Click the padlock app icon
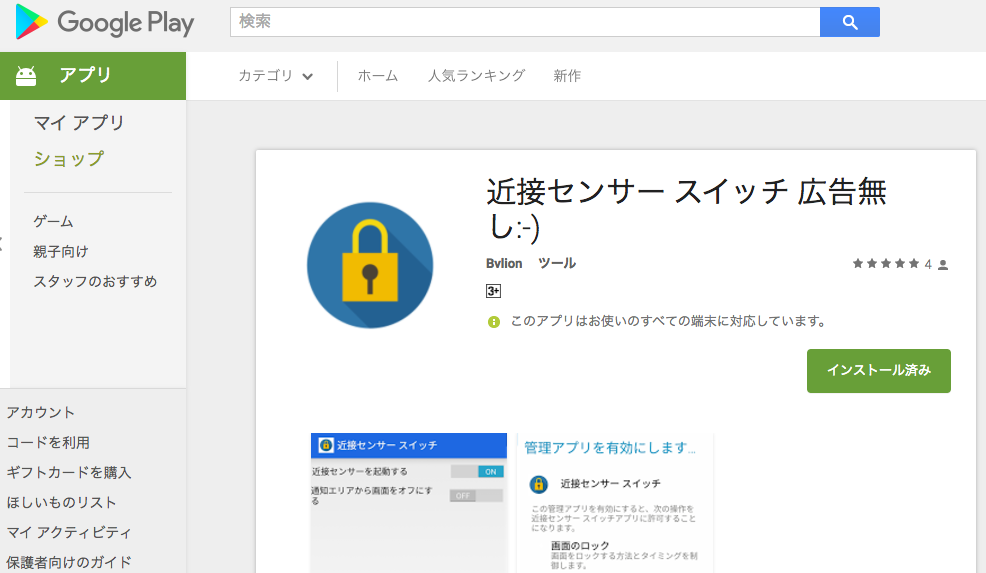This screenshot has height=573, width=986. tap(370, 265)
